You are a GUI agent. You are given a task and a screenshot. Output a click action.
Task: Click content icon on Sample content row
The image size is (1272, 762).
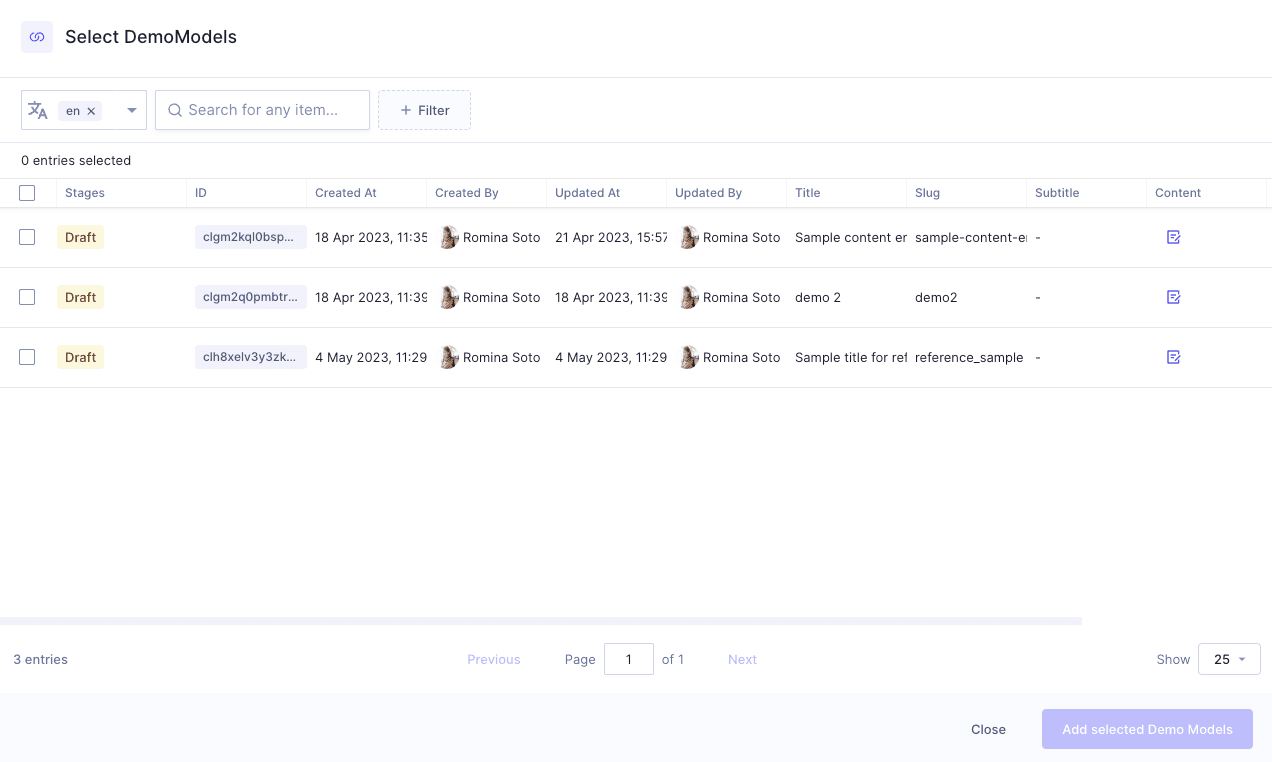[x=1173, y=237]
